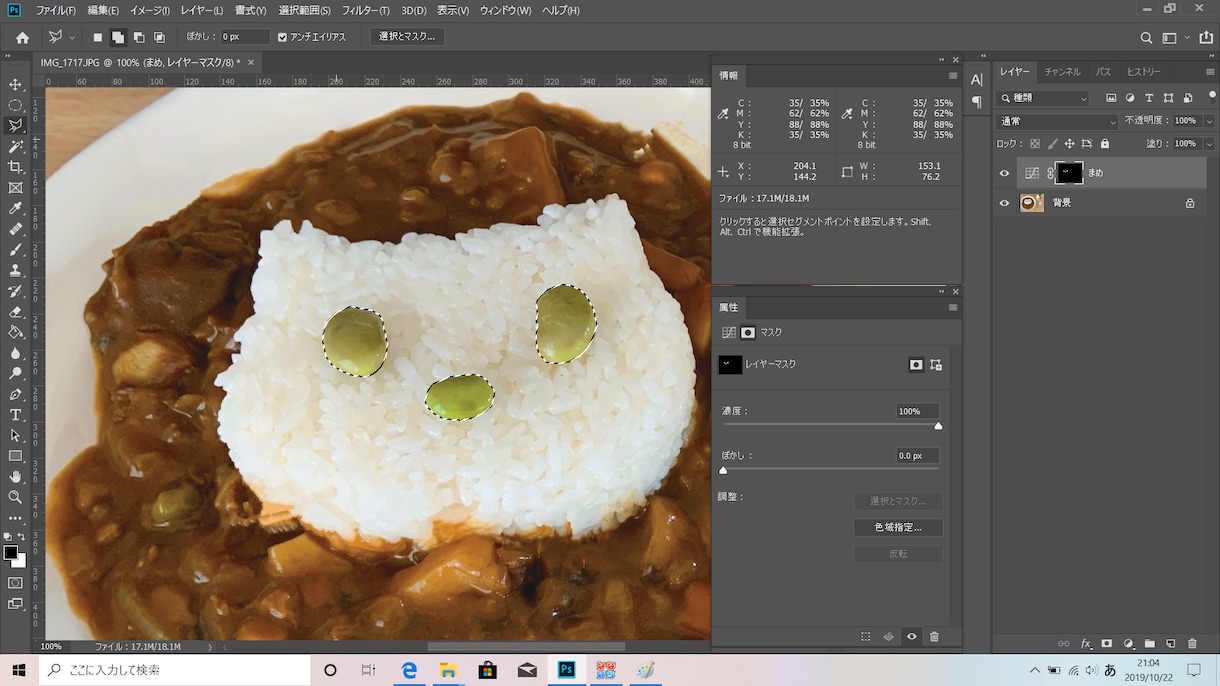Select the Clone Stamp tool
Screen dimensions: 1220x686
click(x=15, y=270)
